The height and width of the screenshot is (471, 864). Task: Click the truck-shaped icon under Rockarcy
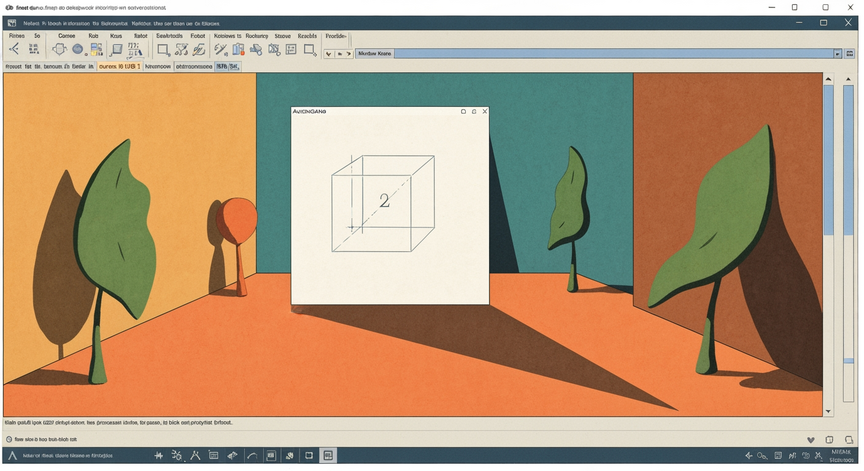click(x=256, y=50)
